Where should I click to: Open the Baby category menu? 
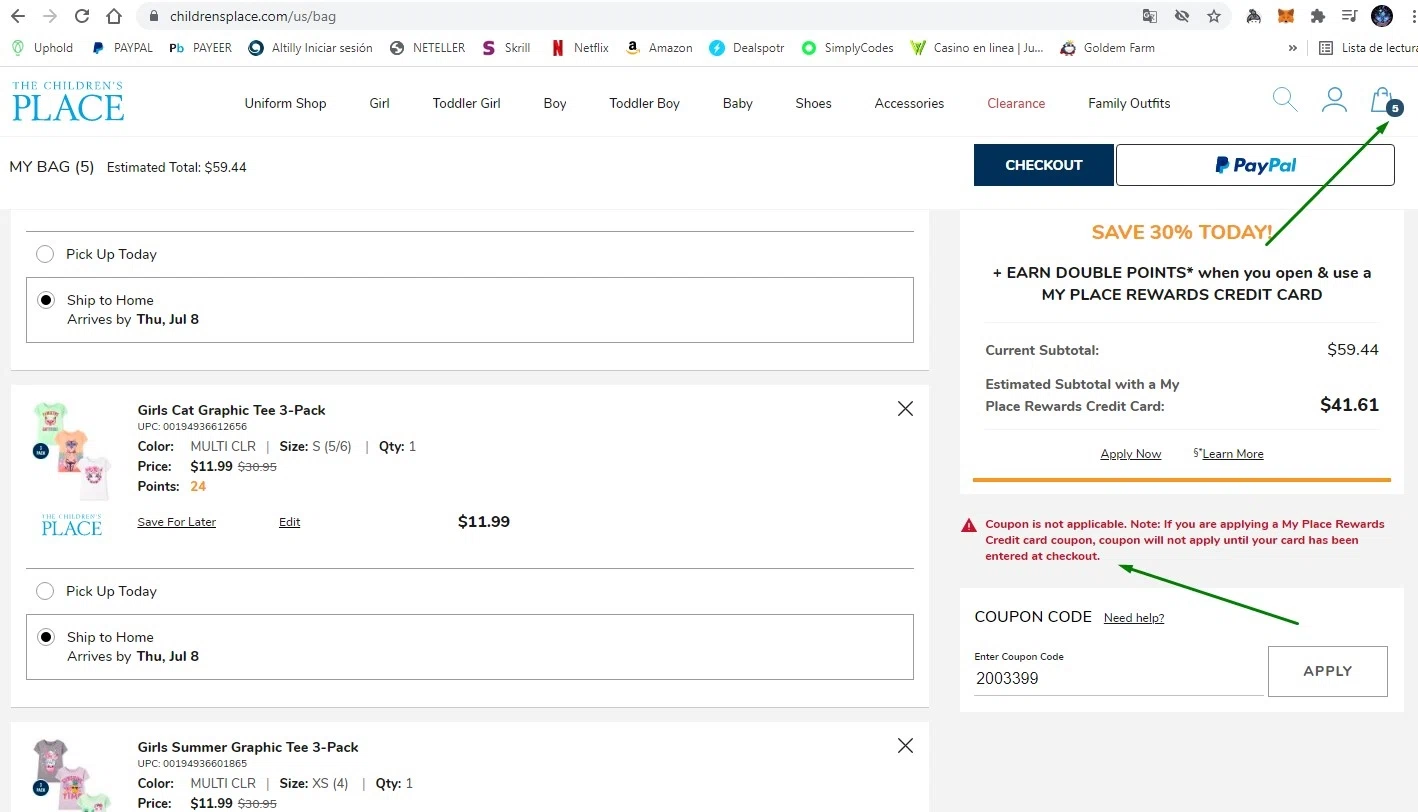pyautogui.click(x=737, y=103)
